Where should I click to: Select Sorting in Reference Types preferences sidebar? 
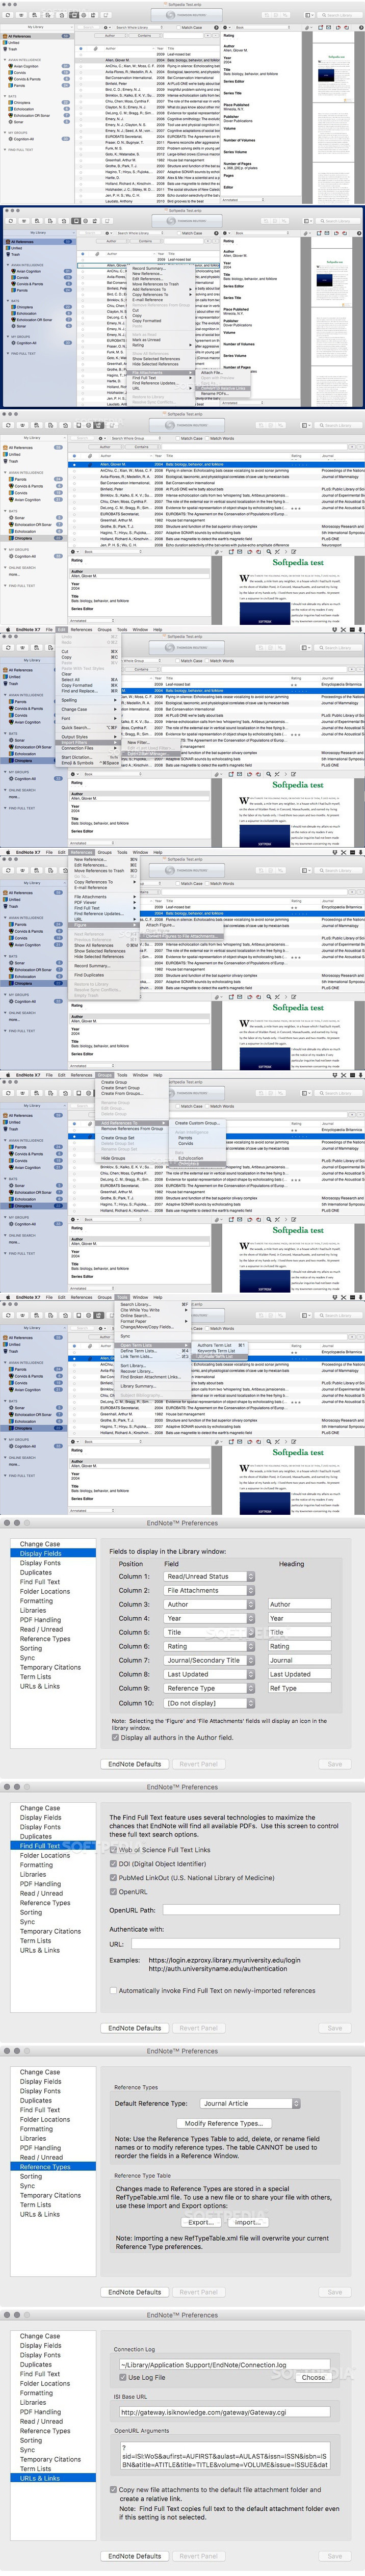point(31,2176)
